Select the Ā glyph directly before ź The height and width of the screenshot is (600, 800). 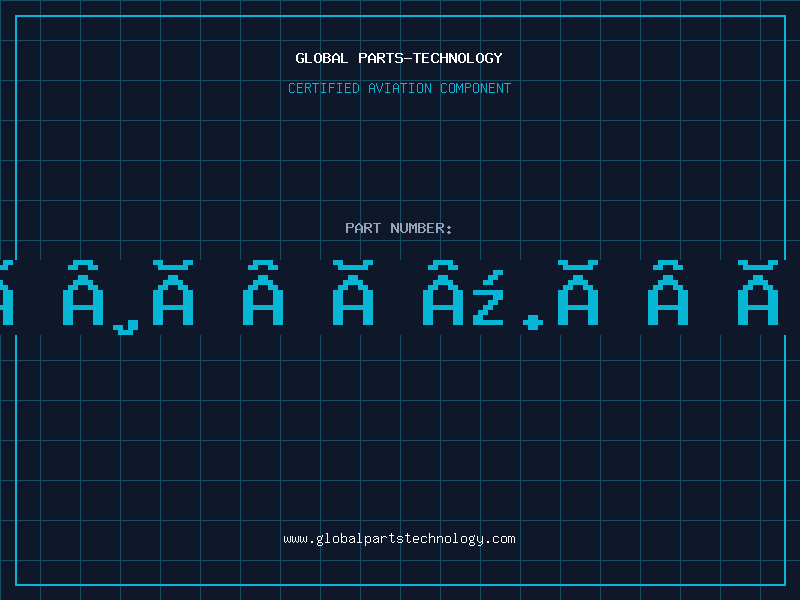pos(443,293)
